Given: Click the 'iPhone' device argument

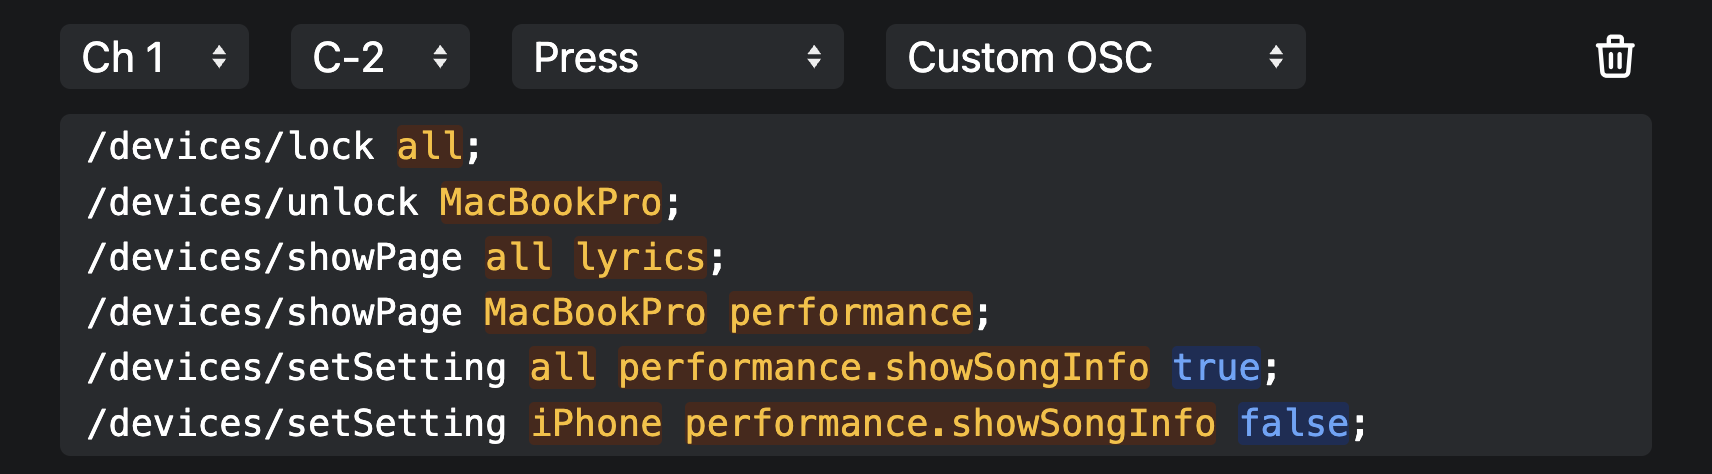Looking at the screenshot, I should coord(596,424).
